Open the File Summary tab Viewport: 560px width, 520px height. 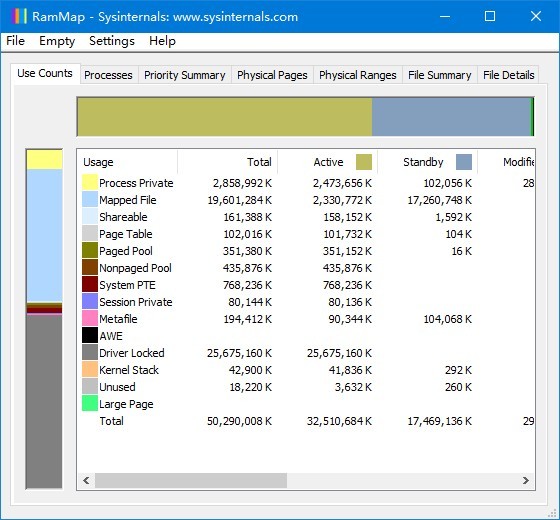pos(440,75)
